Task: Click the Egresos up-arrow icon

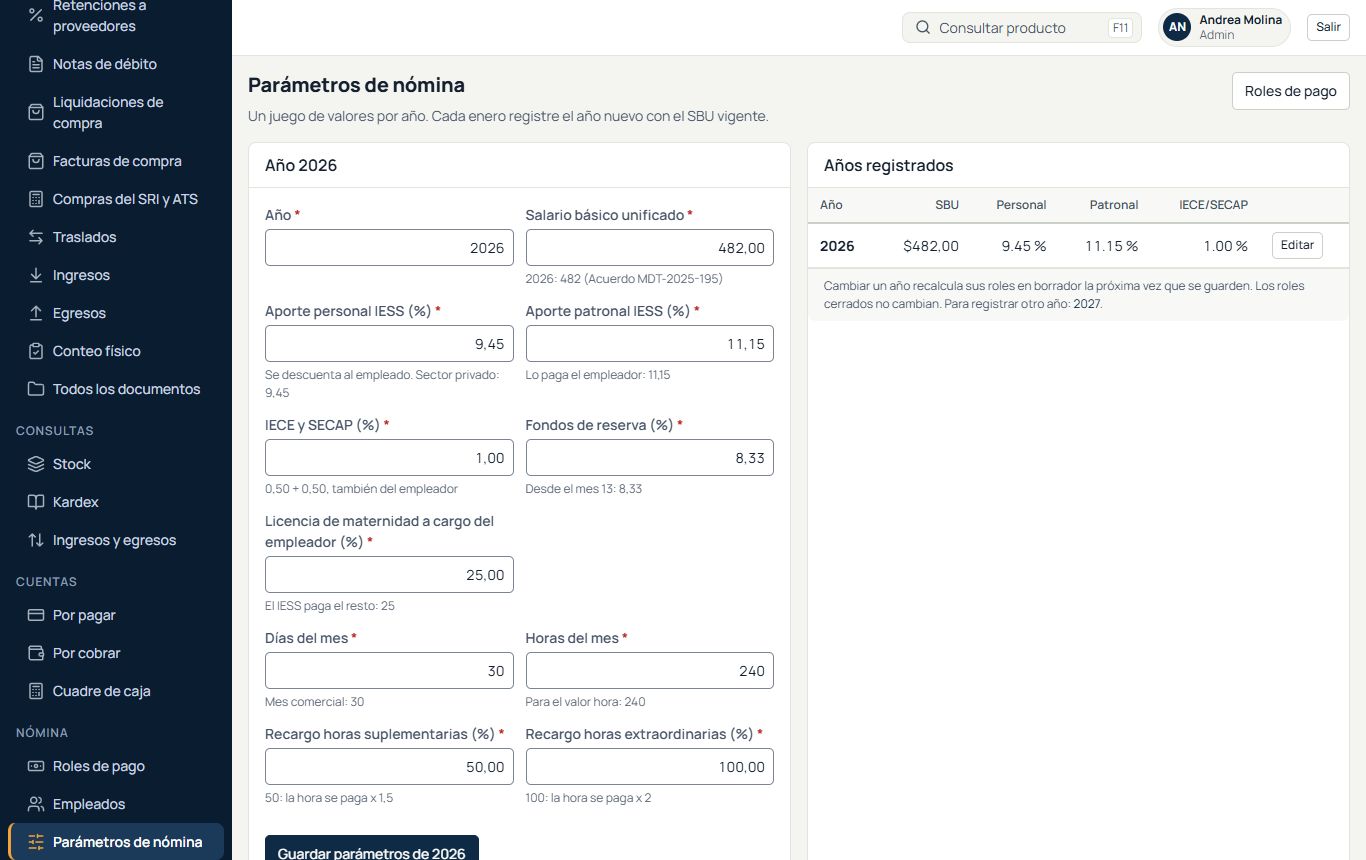Action: 36,313
